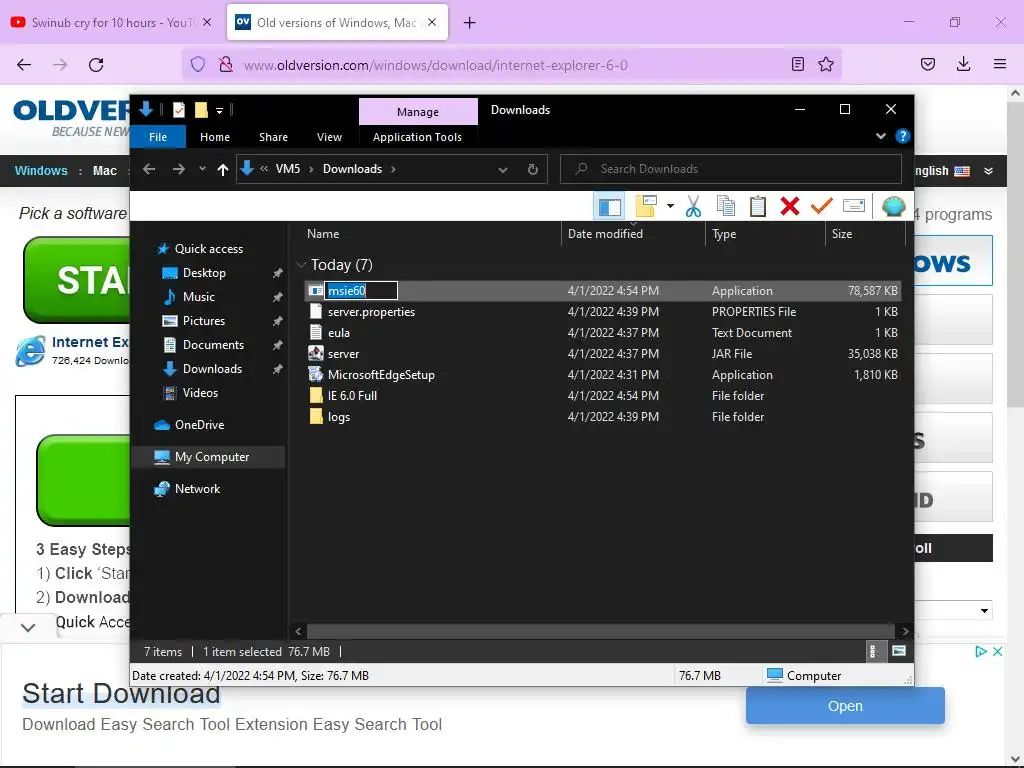Switch to the Share ribbon tab
1024x768 pixels.
point(273,137)
